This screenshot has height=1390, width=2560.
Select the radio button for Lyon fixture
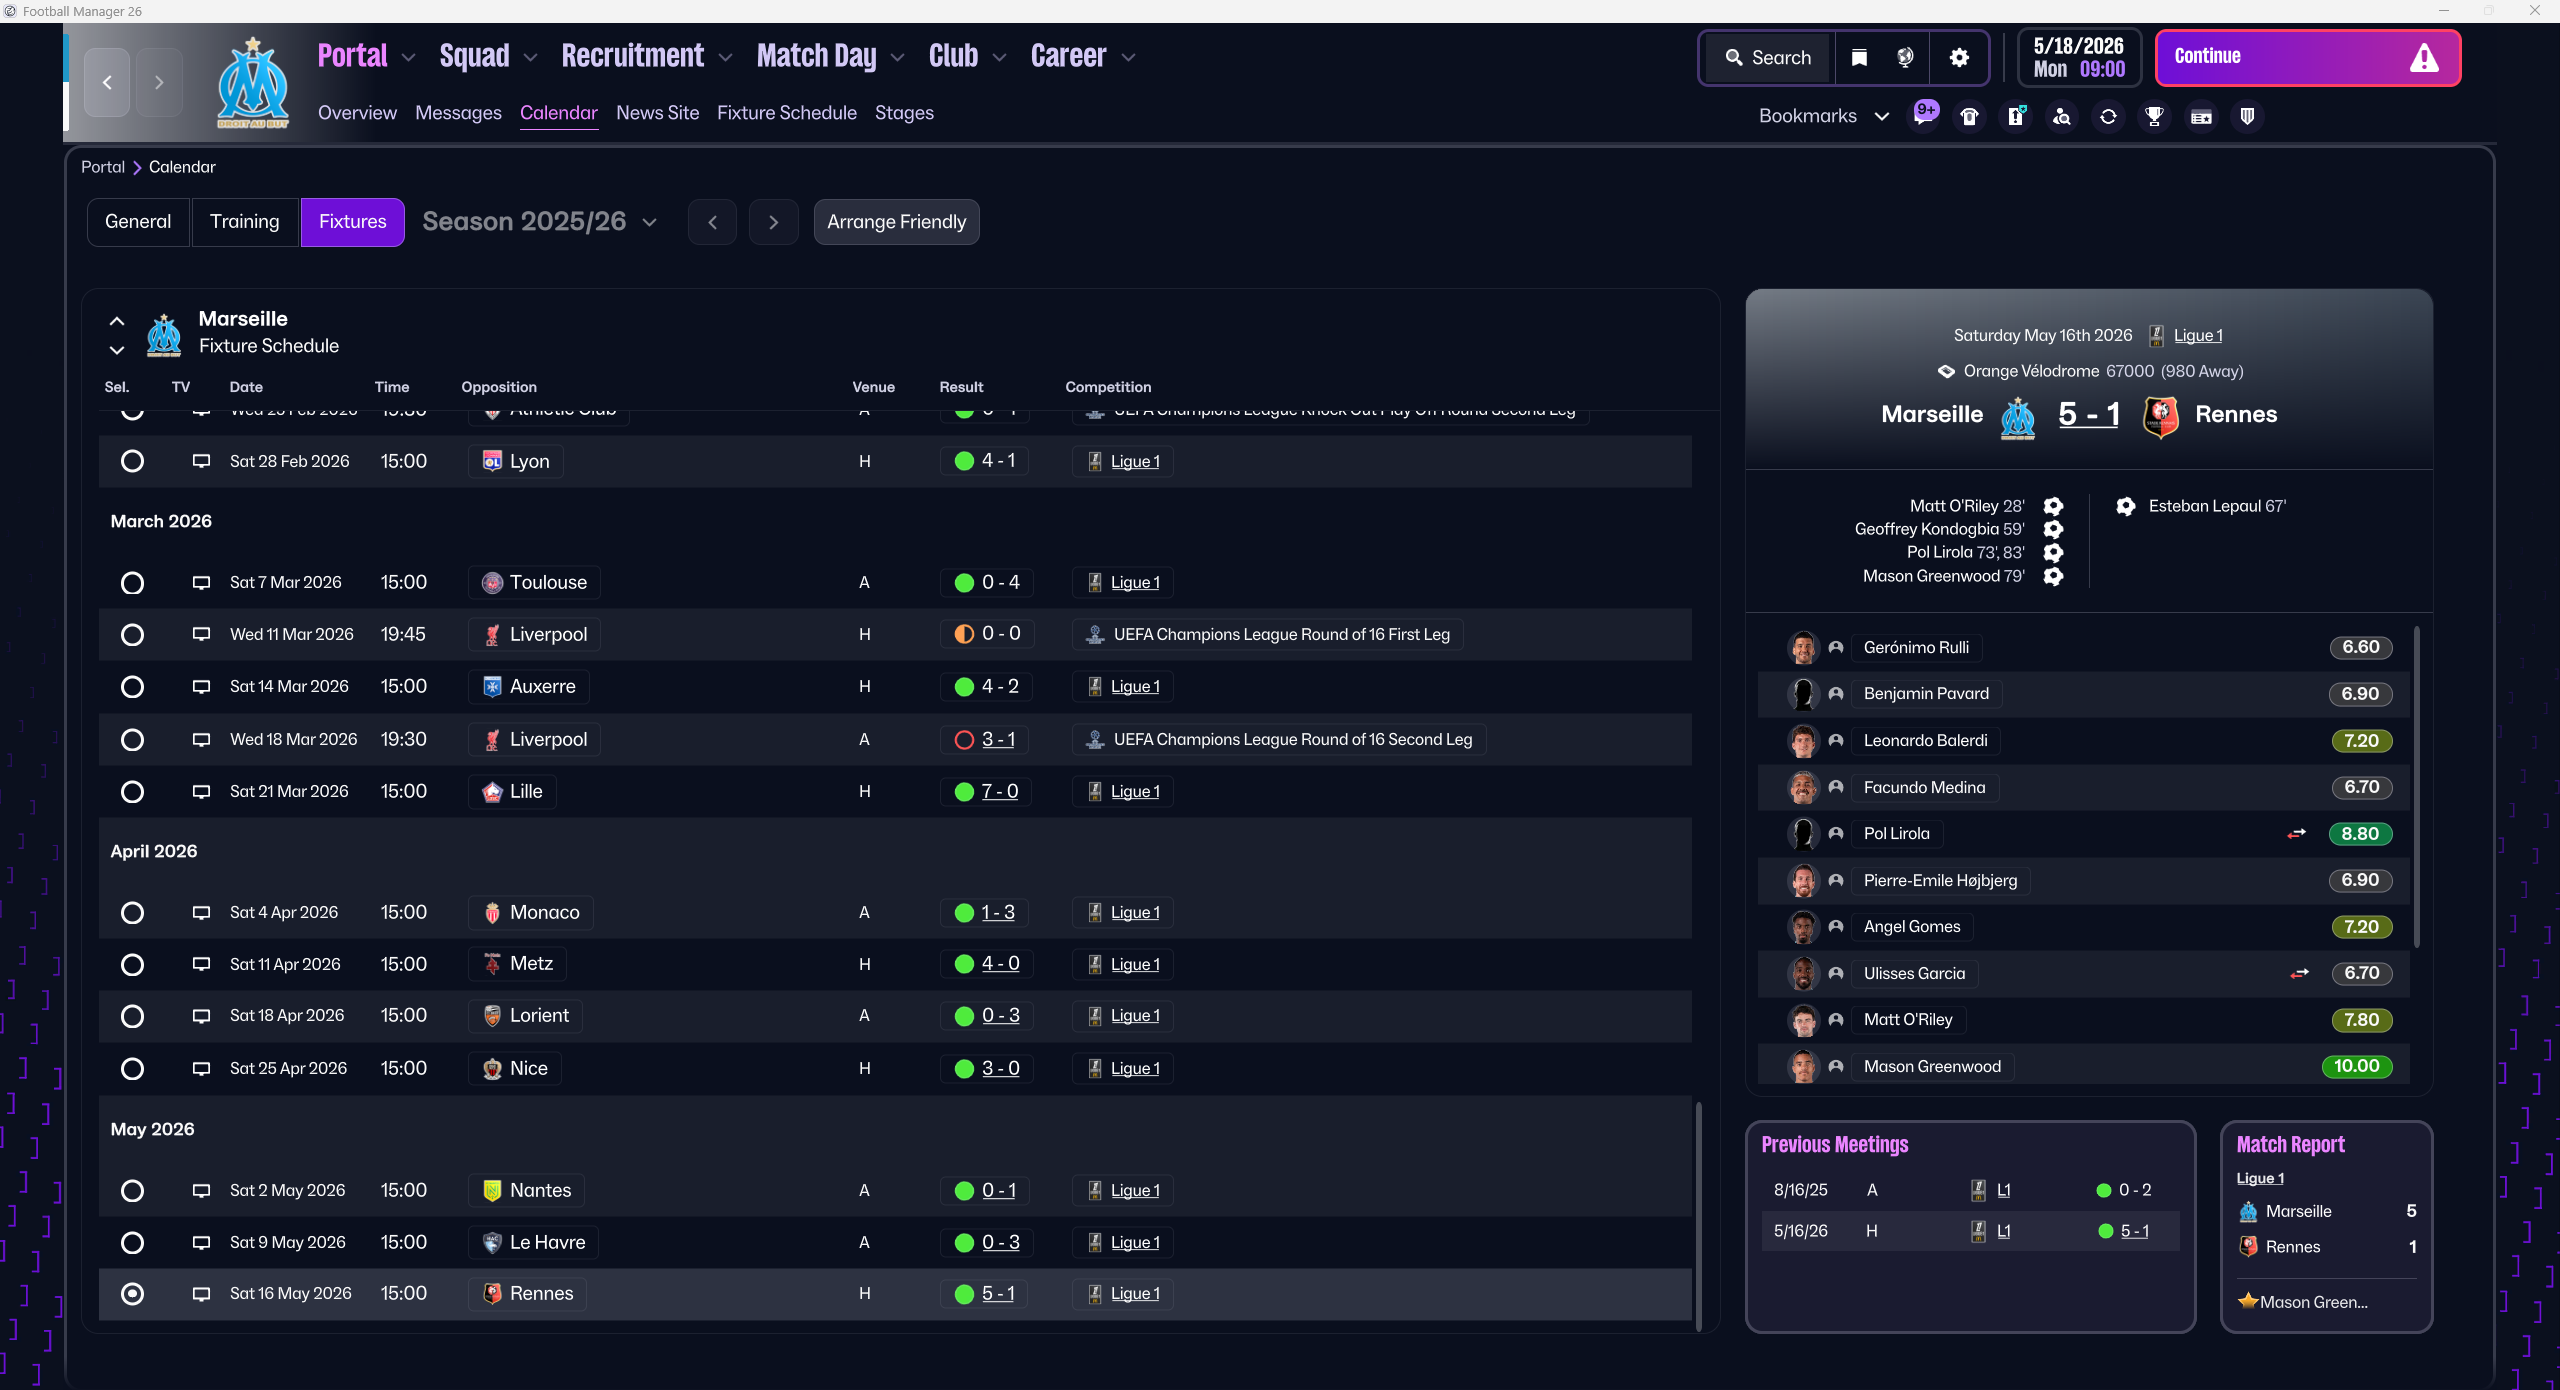[132, 461]
